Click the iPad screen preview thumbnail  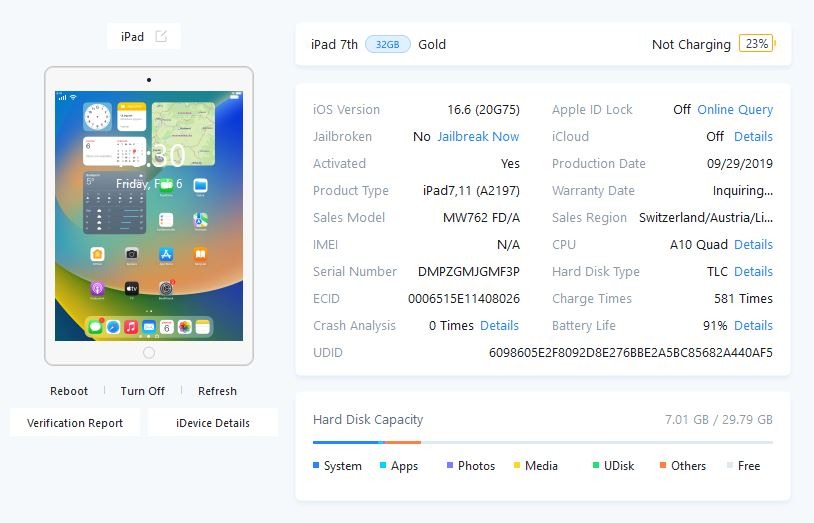click(149, 216)
